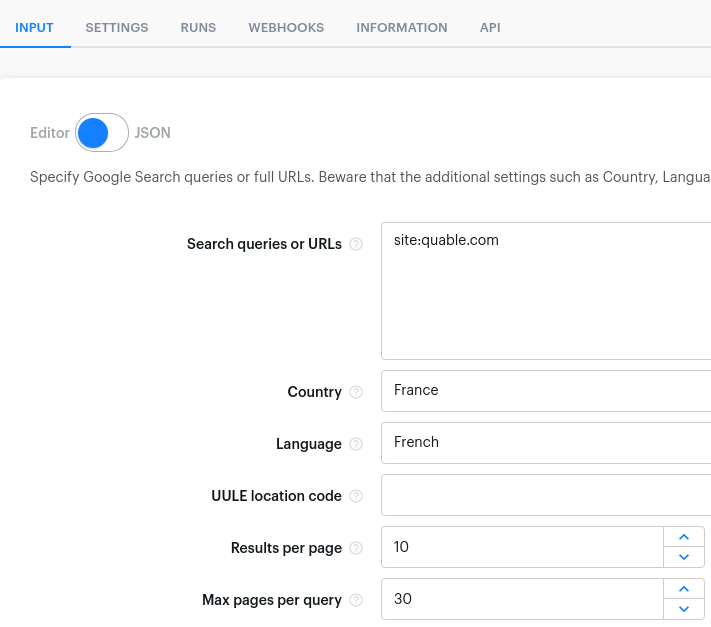This screenshot has height=627, width=711.
Task: Toggle the Editor/JSON switch
Action: pyautogui.click(x=102, y=132)
